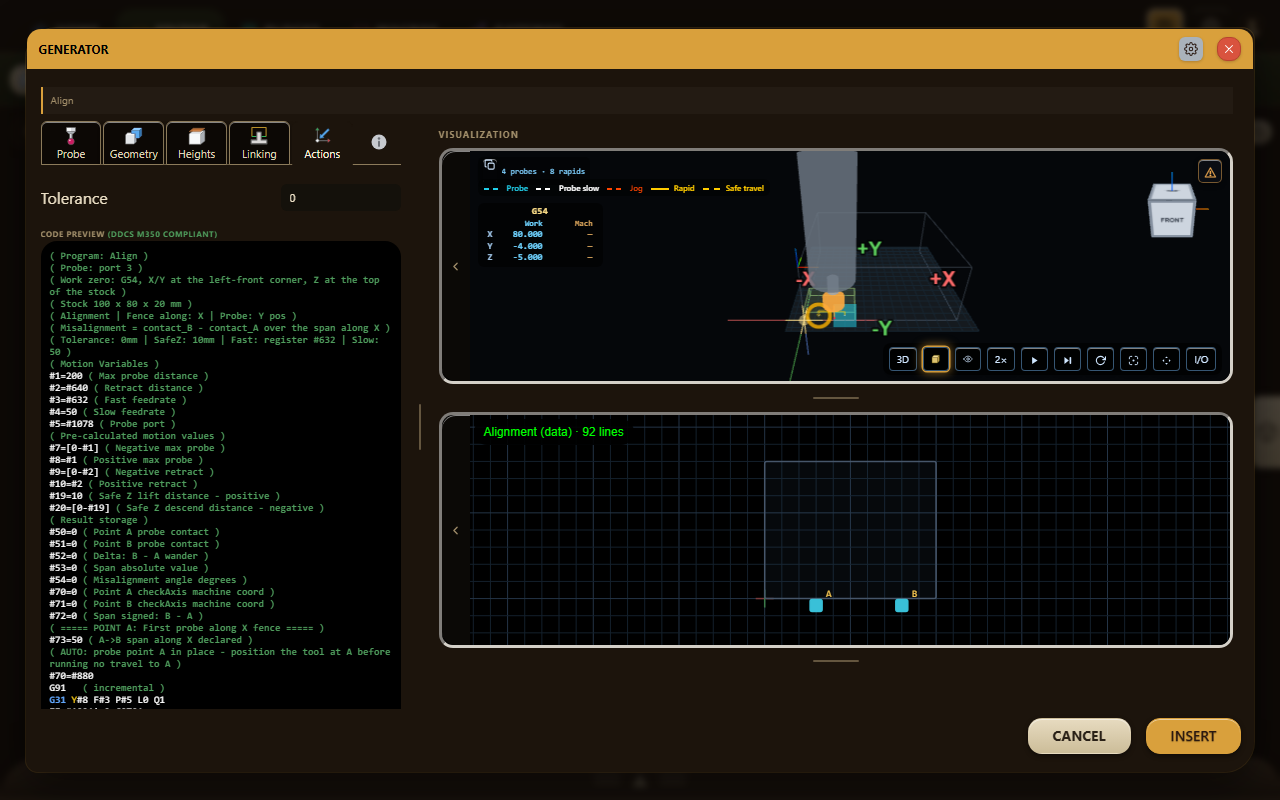This screenshot has height=800, width=1280.
Task: Reset the simulation with reload icon
Action: tap(1100, 359)
